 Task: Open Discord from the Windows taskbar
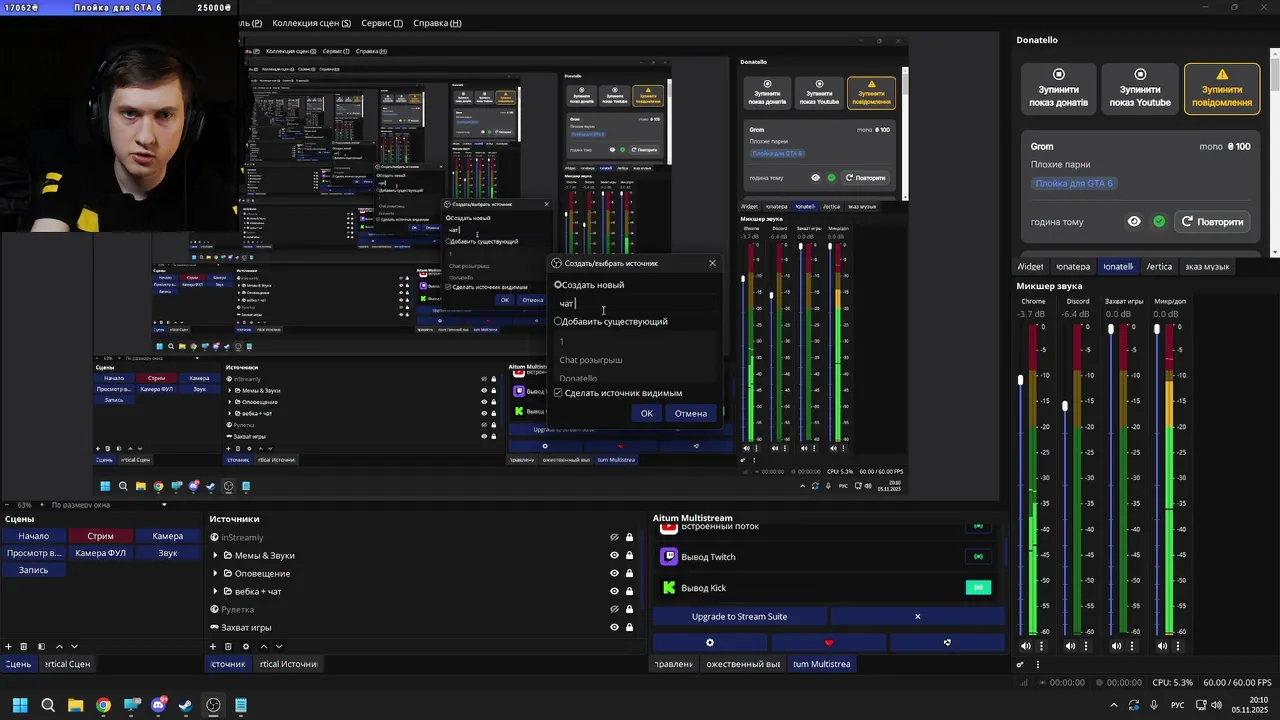(x=158, y=705)
